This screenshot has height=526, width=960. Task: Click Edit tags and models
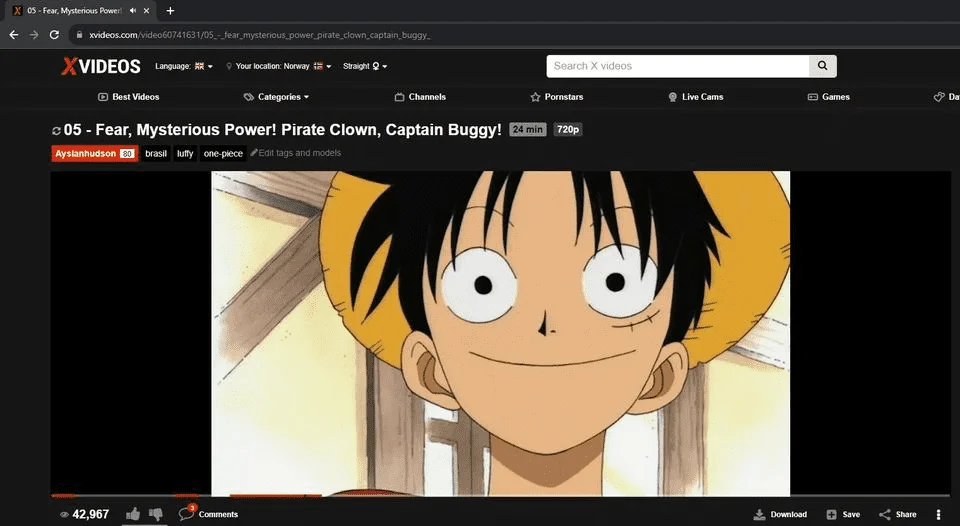(x=296, y=153)
